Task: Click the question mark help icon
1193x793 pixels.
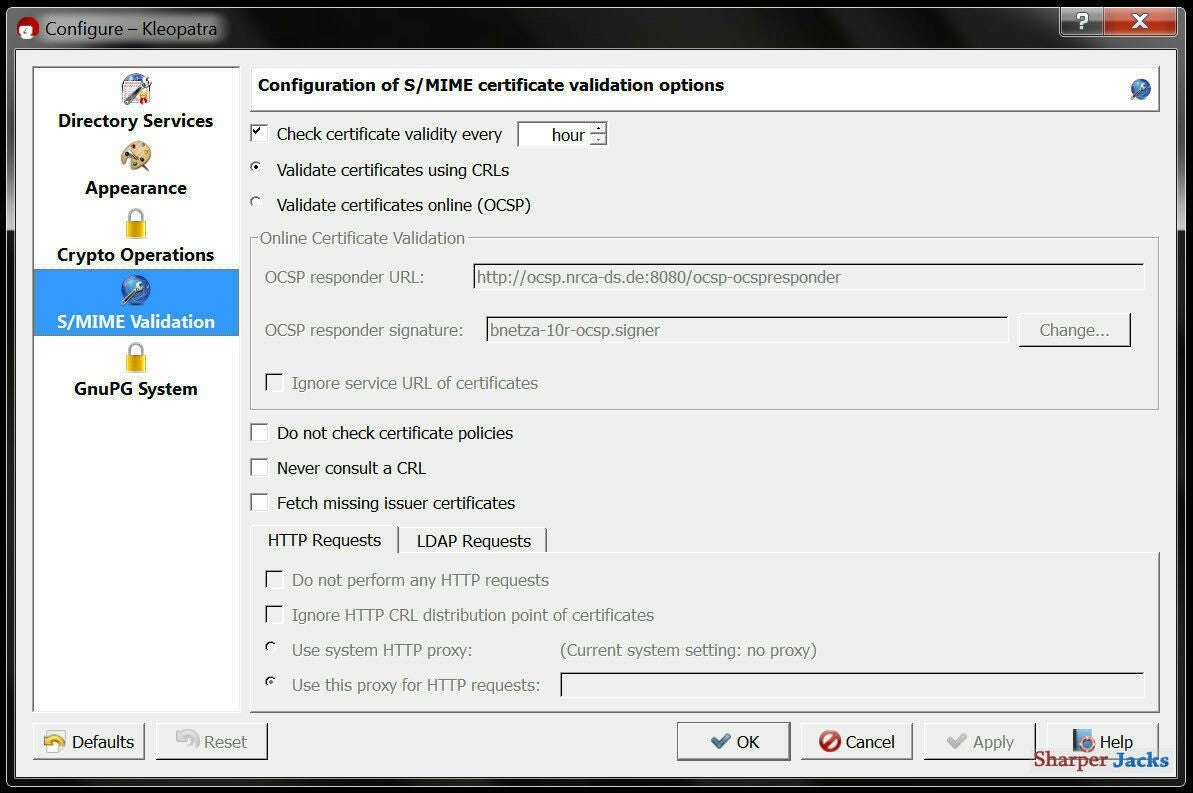Action: (1081, 21)
